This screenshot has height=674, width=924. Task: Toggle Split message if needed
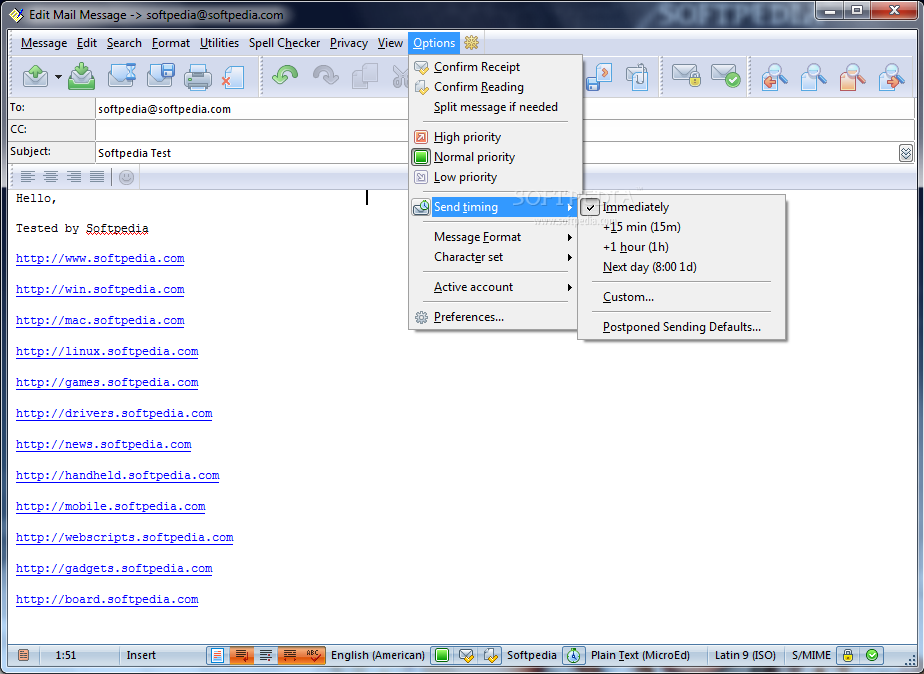[x=493, y=107]
